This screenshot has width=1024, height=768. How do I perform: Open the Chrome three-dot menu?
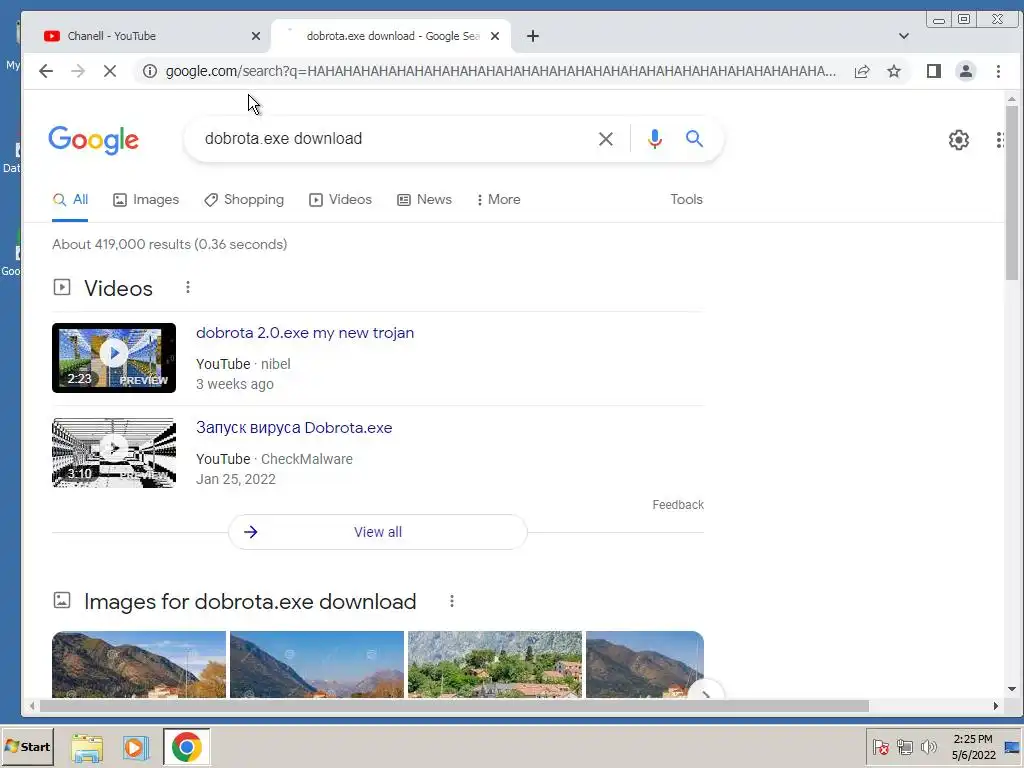coord(998,71)
